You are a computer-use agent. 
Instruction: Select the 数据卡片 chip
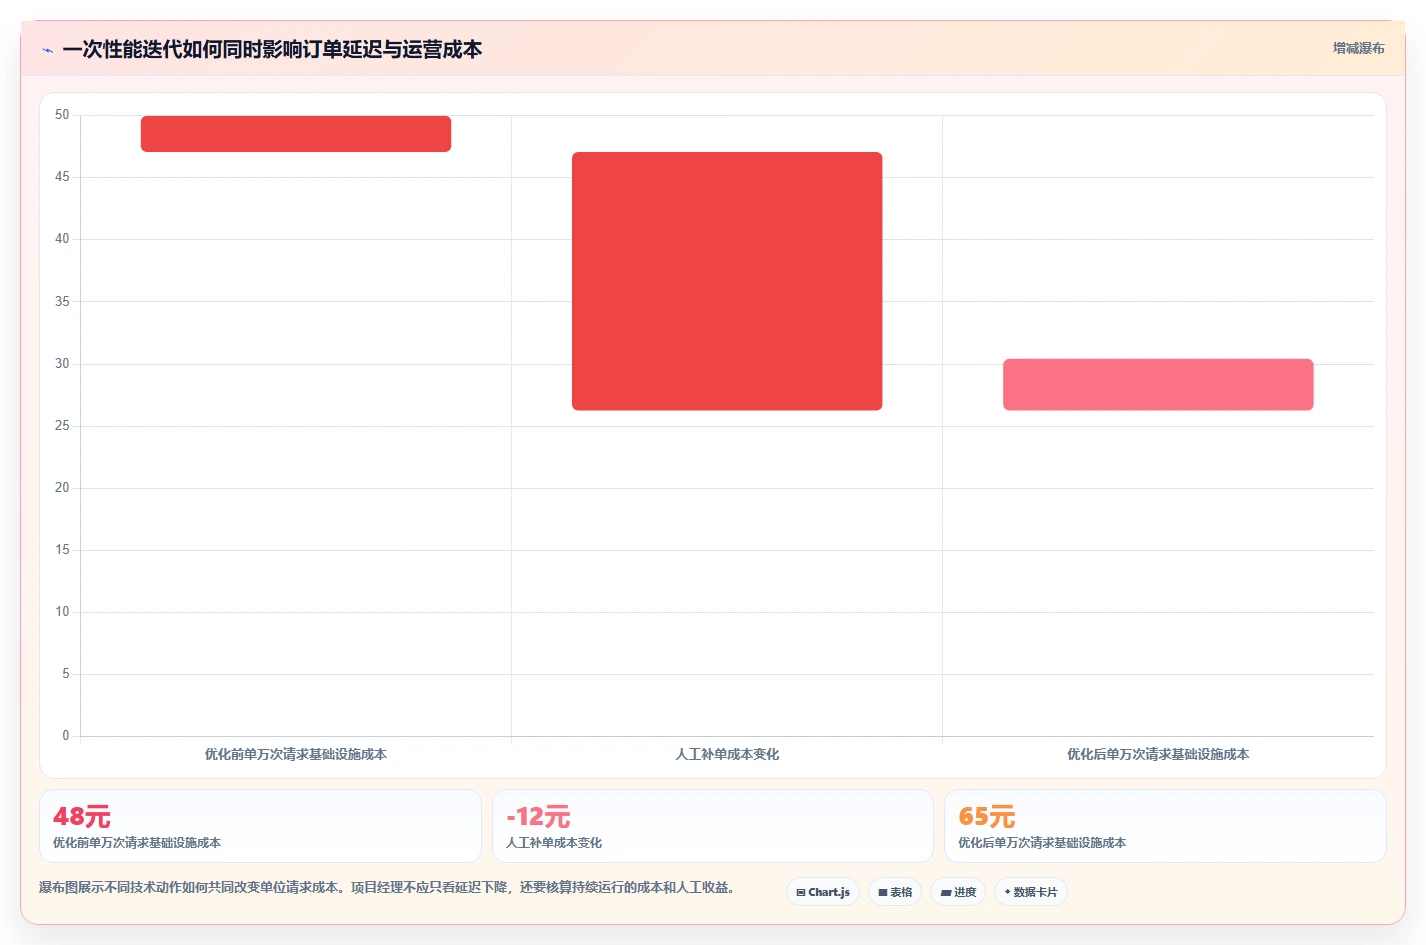pos(1031,892)
